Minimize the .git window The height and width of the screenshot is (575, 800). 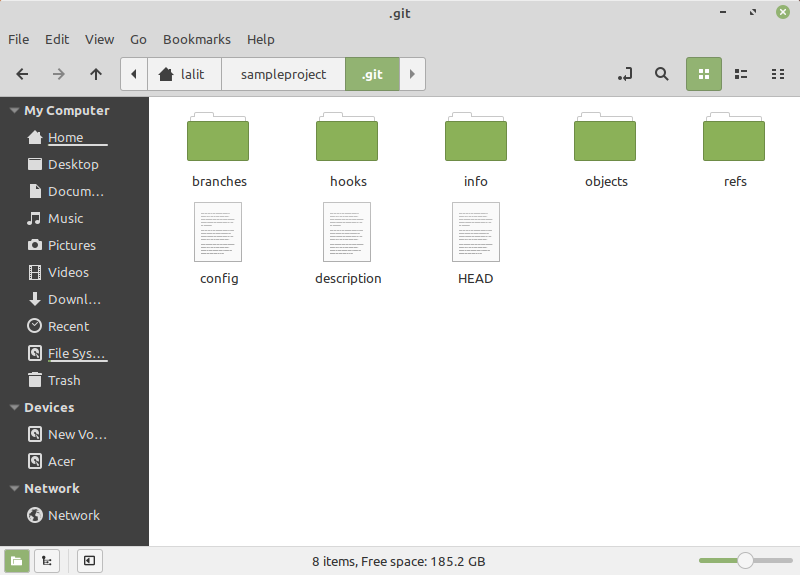[x=723, y=12]
